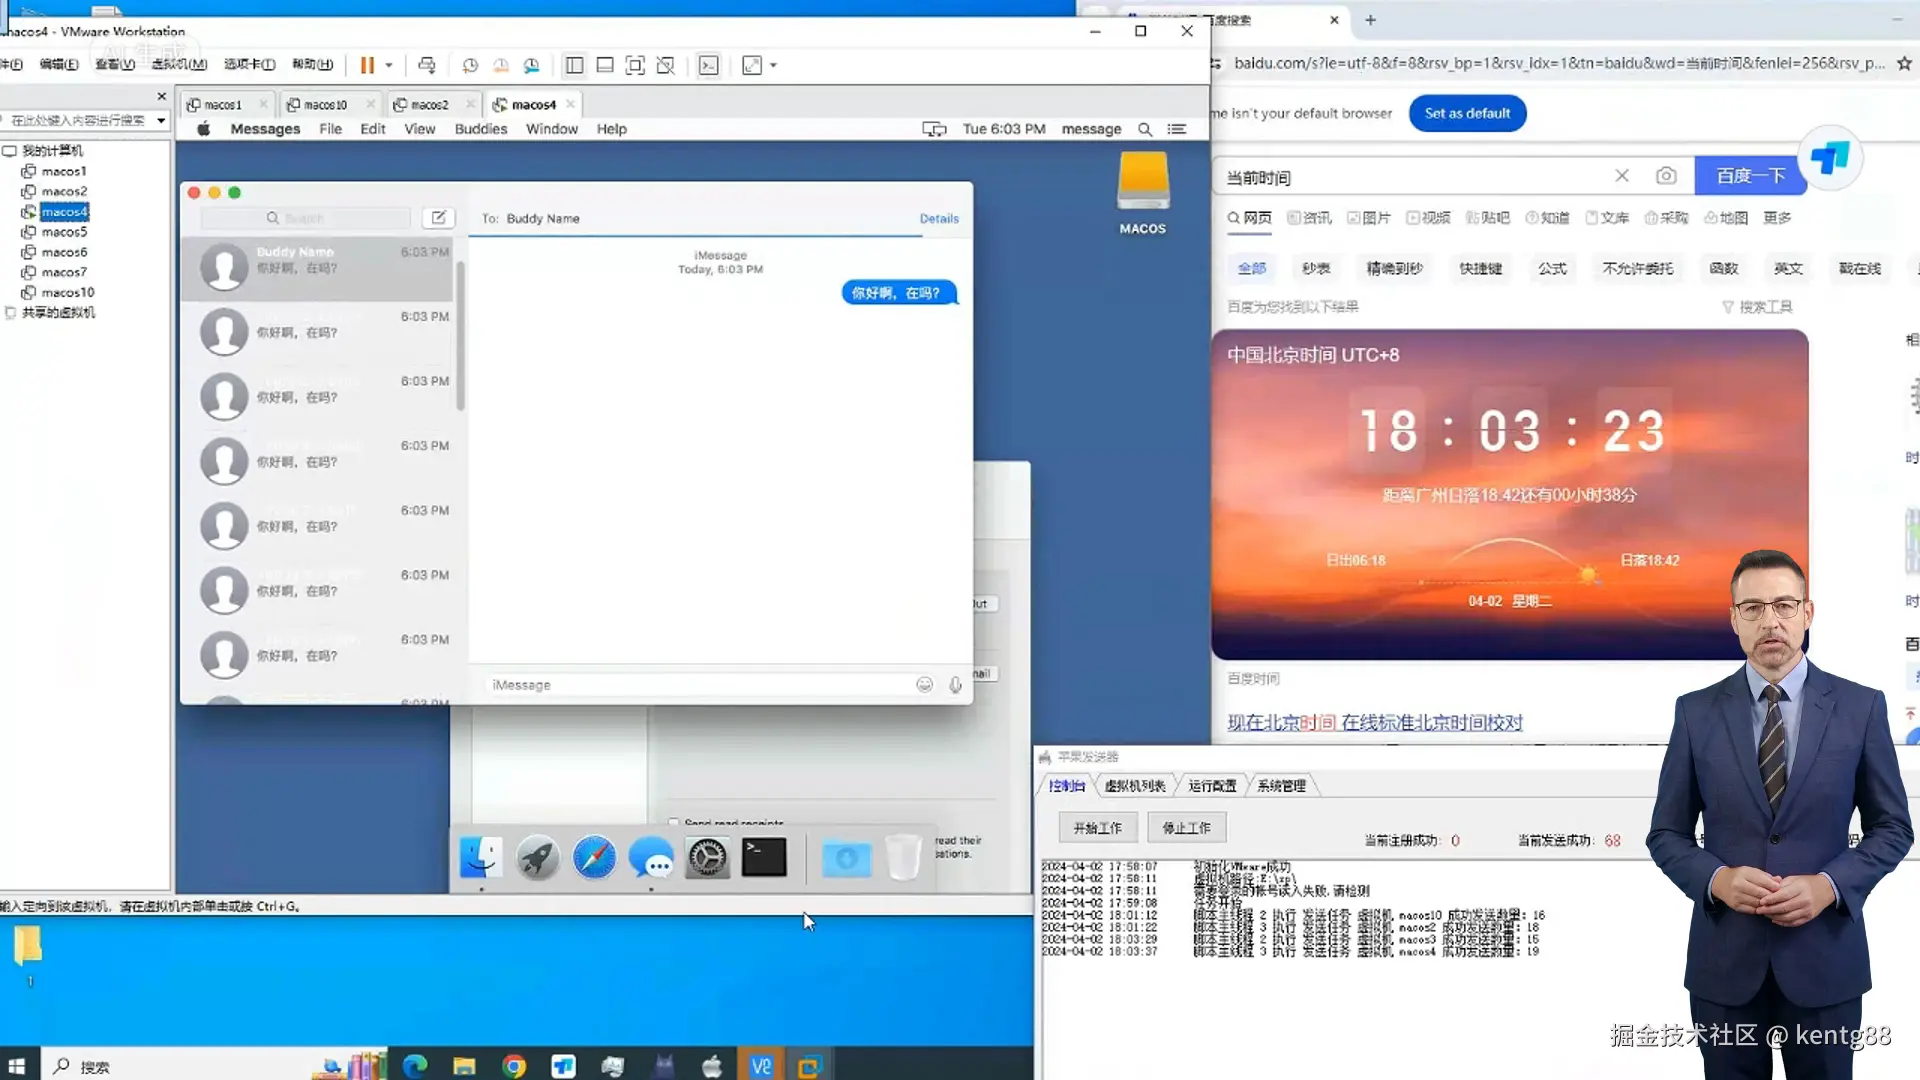This screenshot has height=1080, width=1920.
Task: Open the pause button dropdown arrow
Action: [x=389, y=65]
